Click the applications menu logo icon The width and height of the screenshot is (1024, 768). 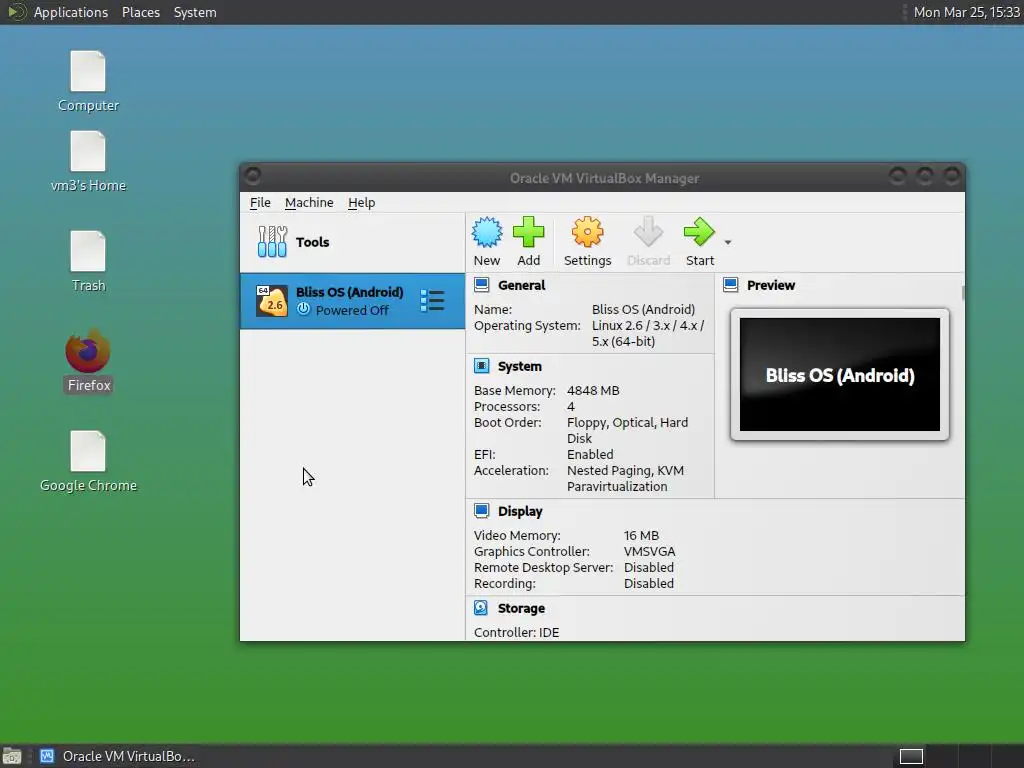15,12
